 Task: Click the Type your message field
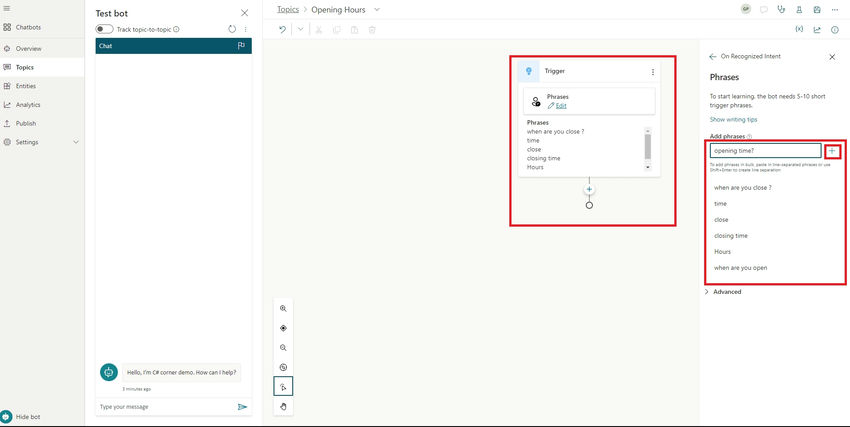(165, 406)
